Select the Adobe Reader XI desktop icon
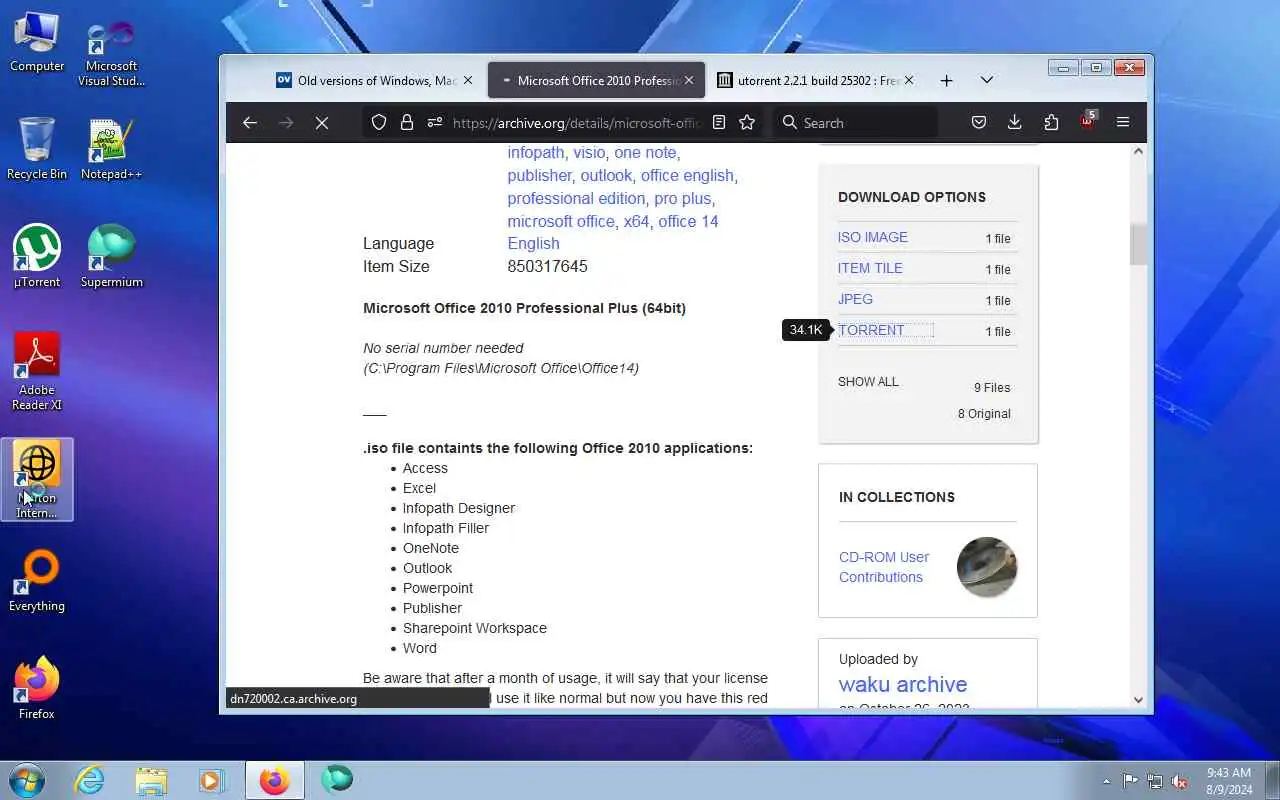This screenshot has width=1280, height=800. click(x=37, y=371)
